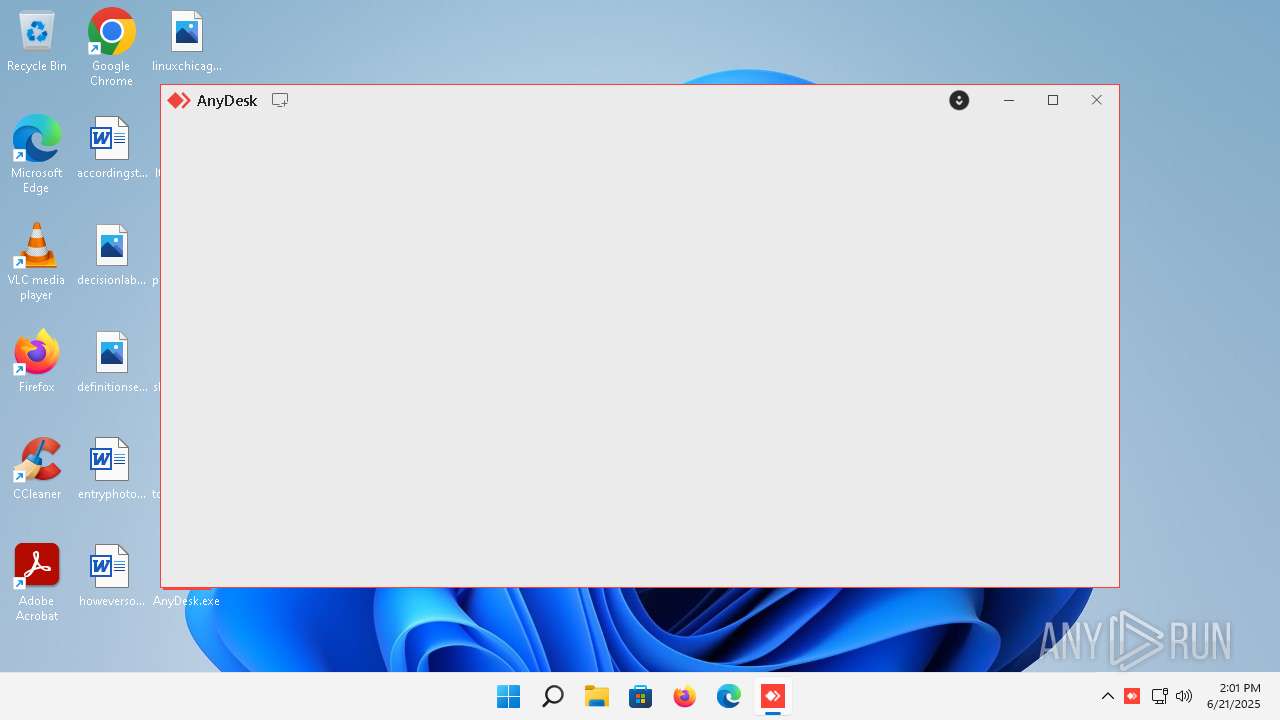This screenshot has height=720, width=1280.
Task: Select the Google Chrome desktop shortcut
Action: pyautogui.click(x=111, y=47)
